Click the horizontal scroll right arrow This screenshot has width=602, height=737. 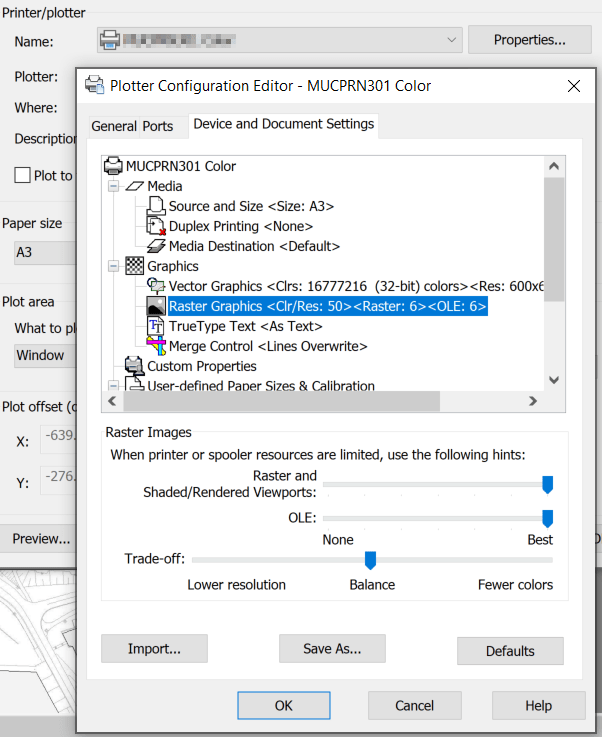point(533,401)
